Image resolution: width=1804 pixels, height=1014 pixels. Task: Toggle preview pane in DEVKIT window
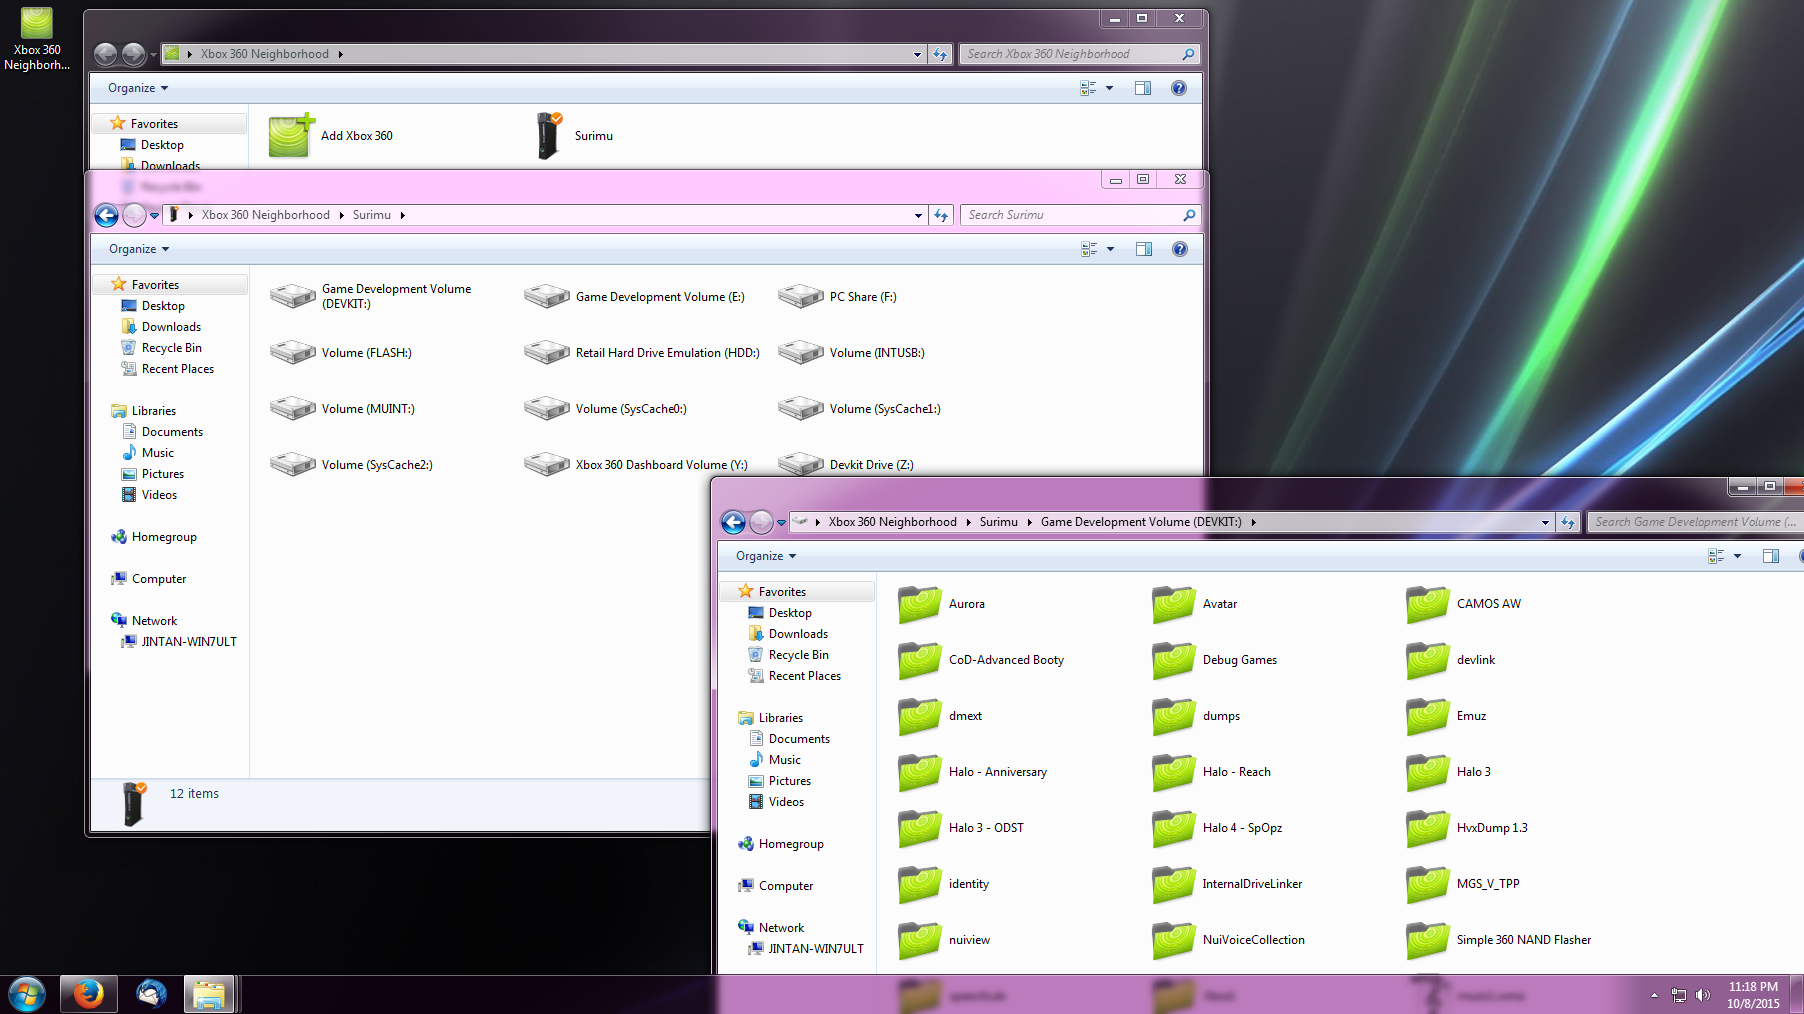point(1771,556)
